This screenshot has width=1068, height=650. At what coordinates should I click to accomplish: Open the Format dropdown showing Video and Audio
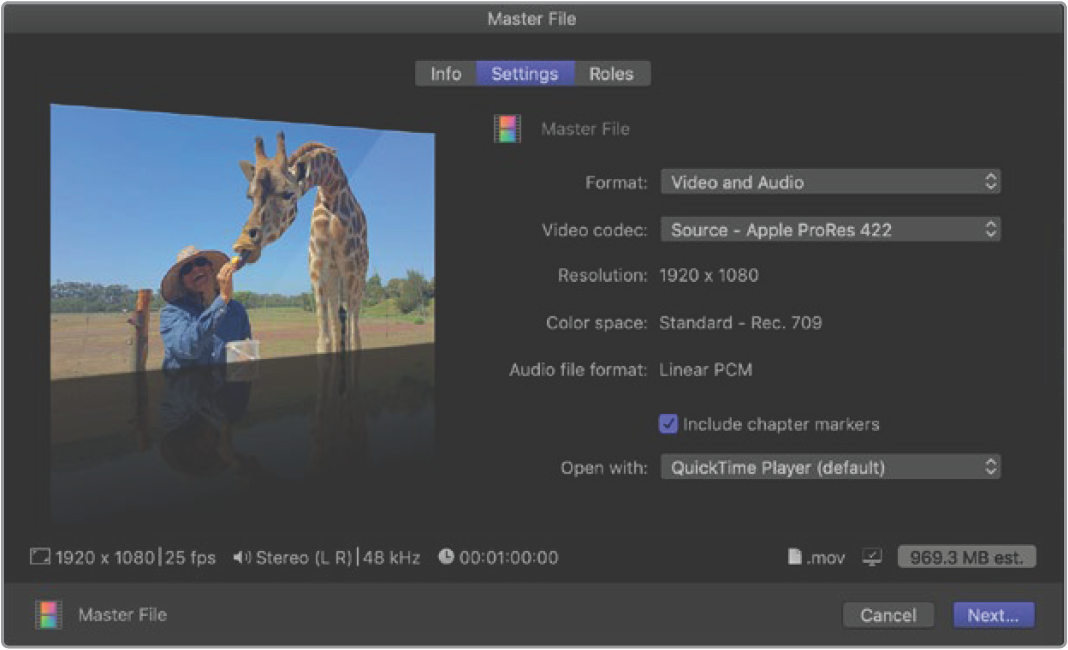click(x=830, y=182)
